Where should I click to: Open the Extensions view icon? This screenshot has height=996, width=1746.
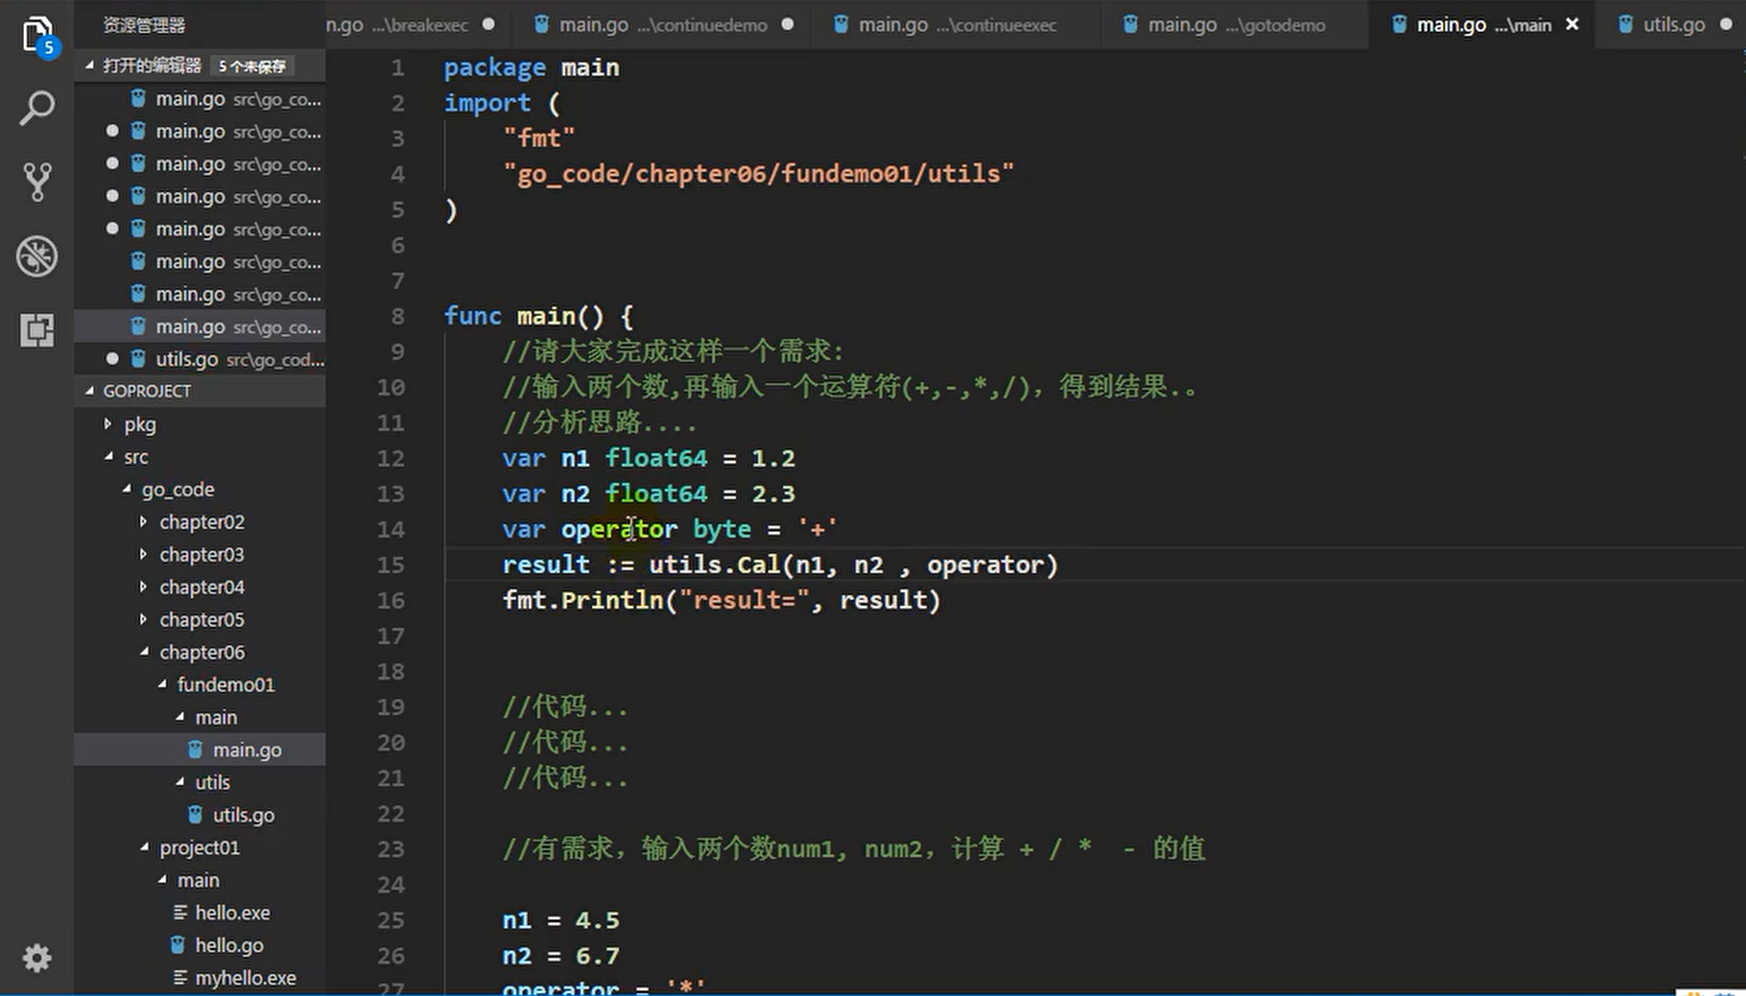[37, 330]
